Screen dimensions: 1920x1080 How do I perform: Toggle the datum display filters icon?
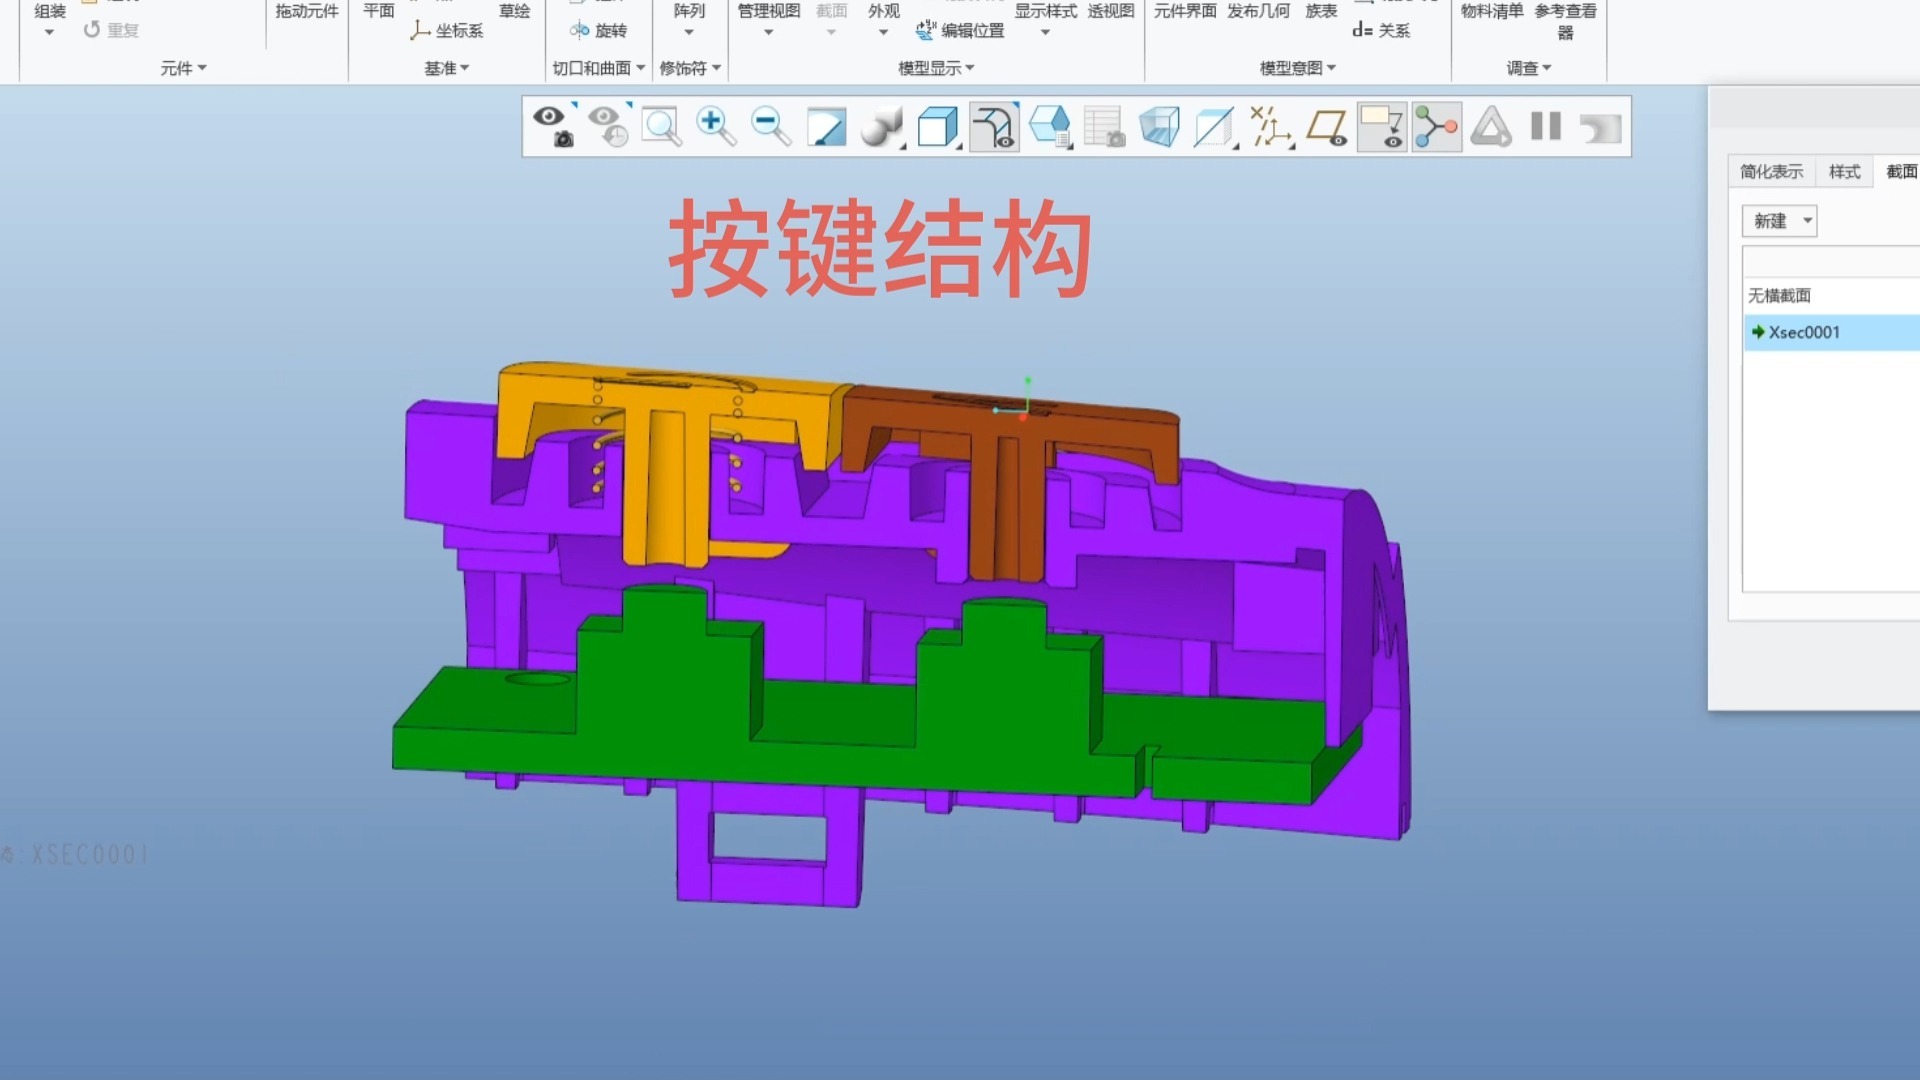coord(1271,127)
